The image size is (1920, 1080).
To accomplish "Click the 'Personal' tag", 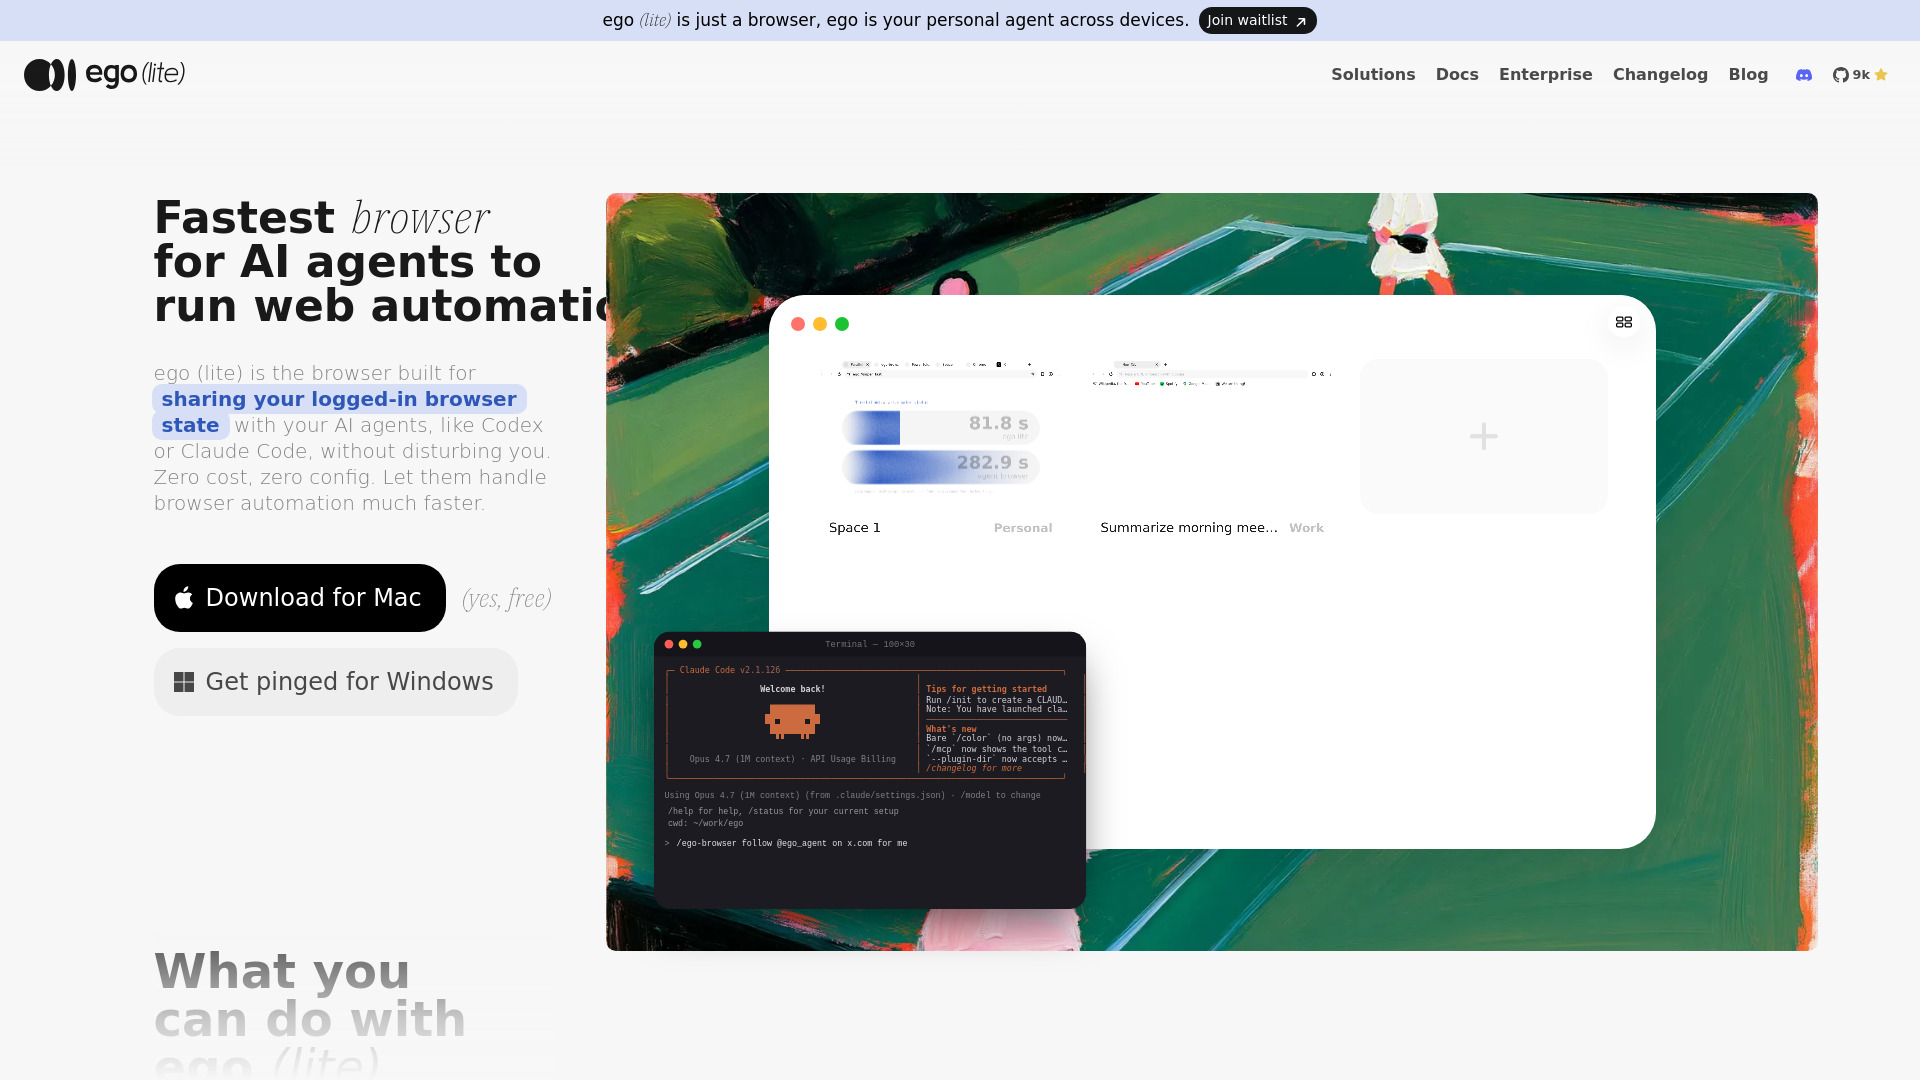I will [1023, 528].
